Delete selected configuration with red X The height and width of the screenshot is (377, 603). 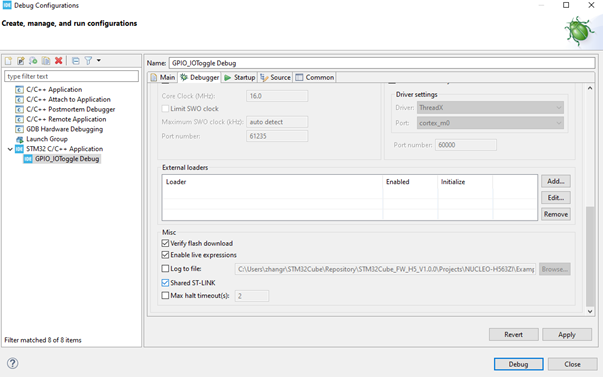tap(58, 60)
